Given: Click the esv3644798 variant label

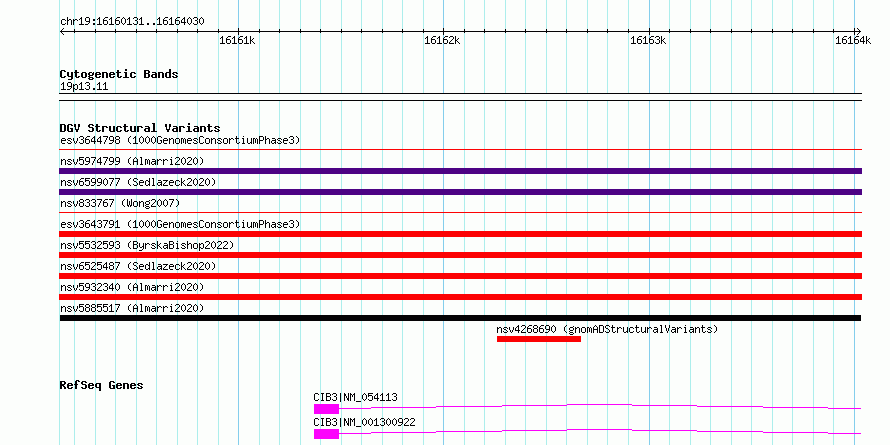Looking at the screenshot, I should click(x=180, y=140).
